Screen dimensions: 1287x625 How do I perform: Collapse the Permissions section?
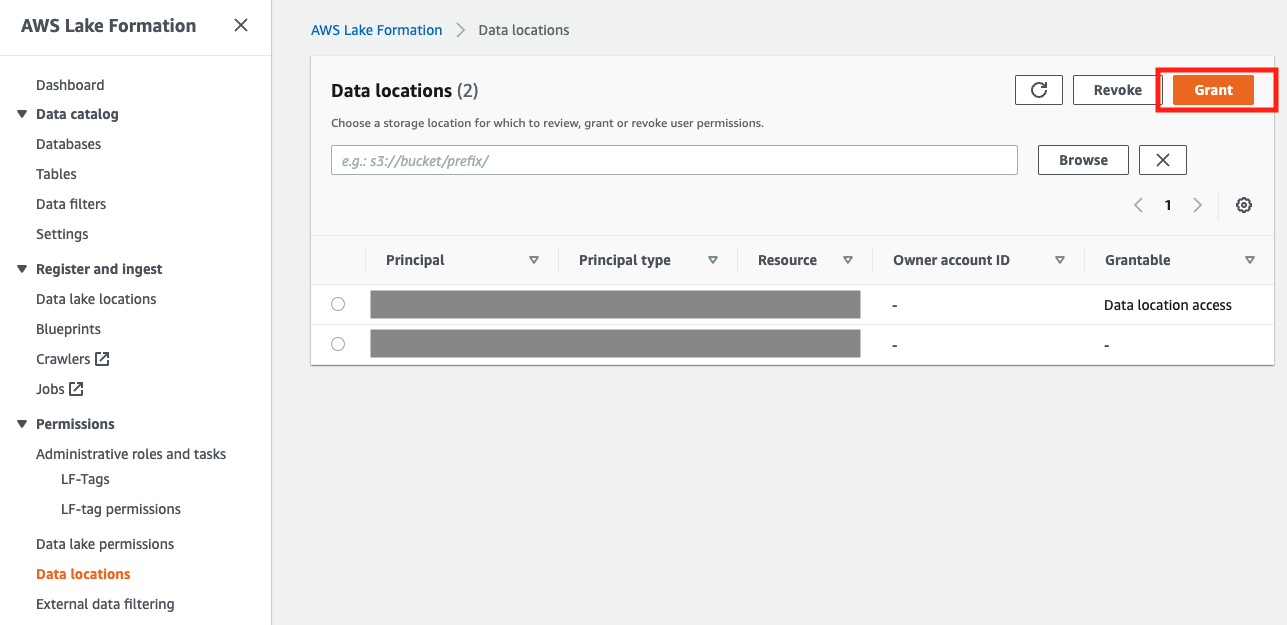coord(22,424)
